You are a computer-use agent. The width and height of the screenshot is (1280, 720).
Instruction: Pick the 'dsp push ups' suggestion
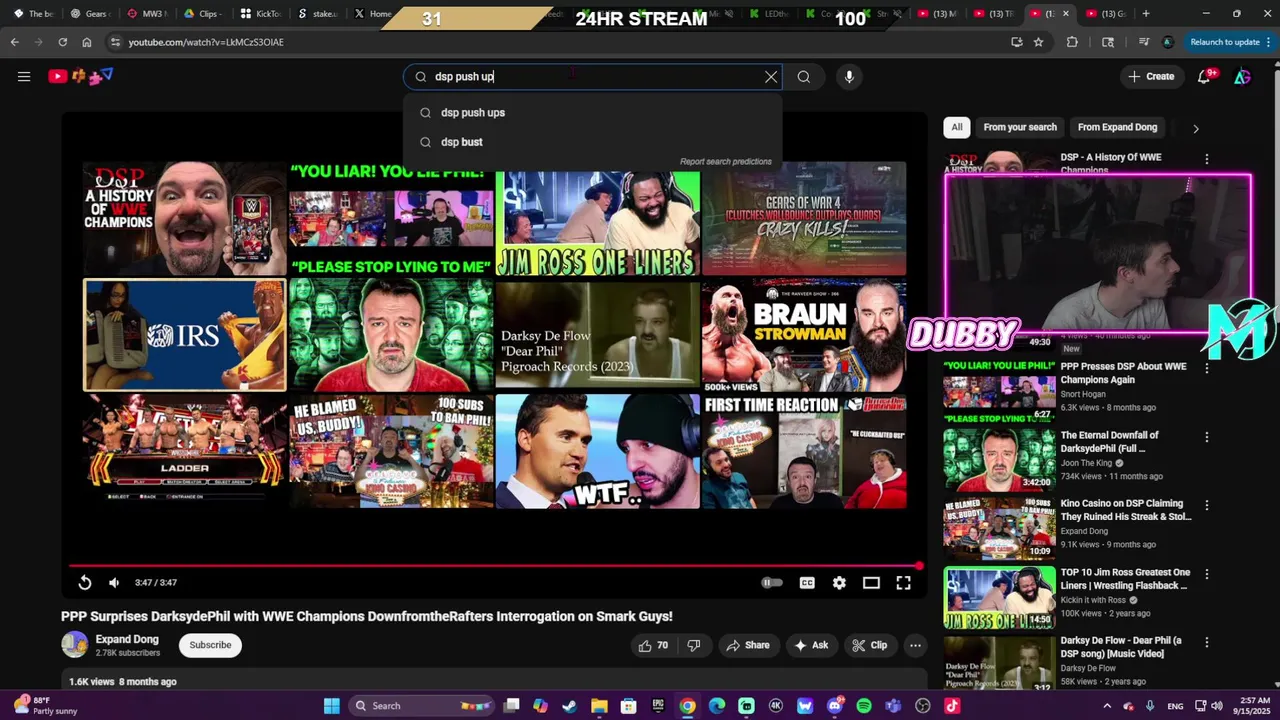click(x=592, y=113)
